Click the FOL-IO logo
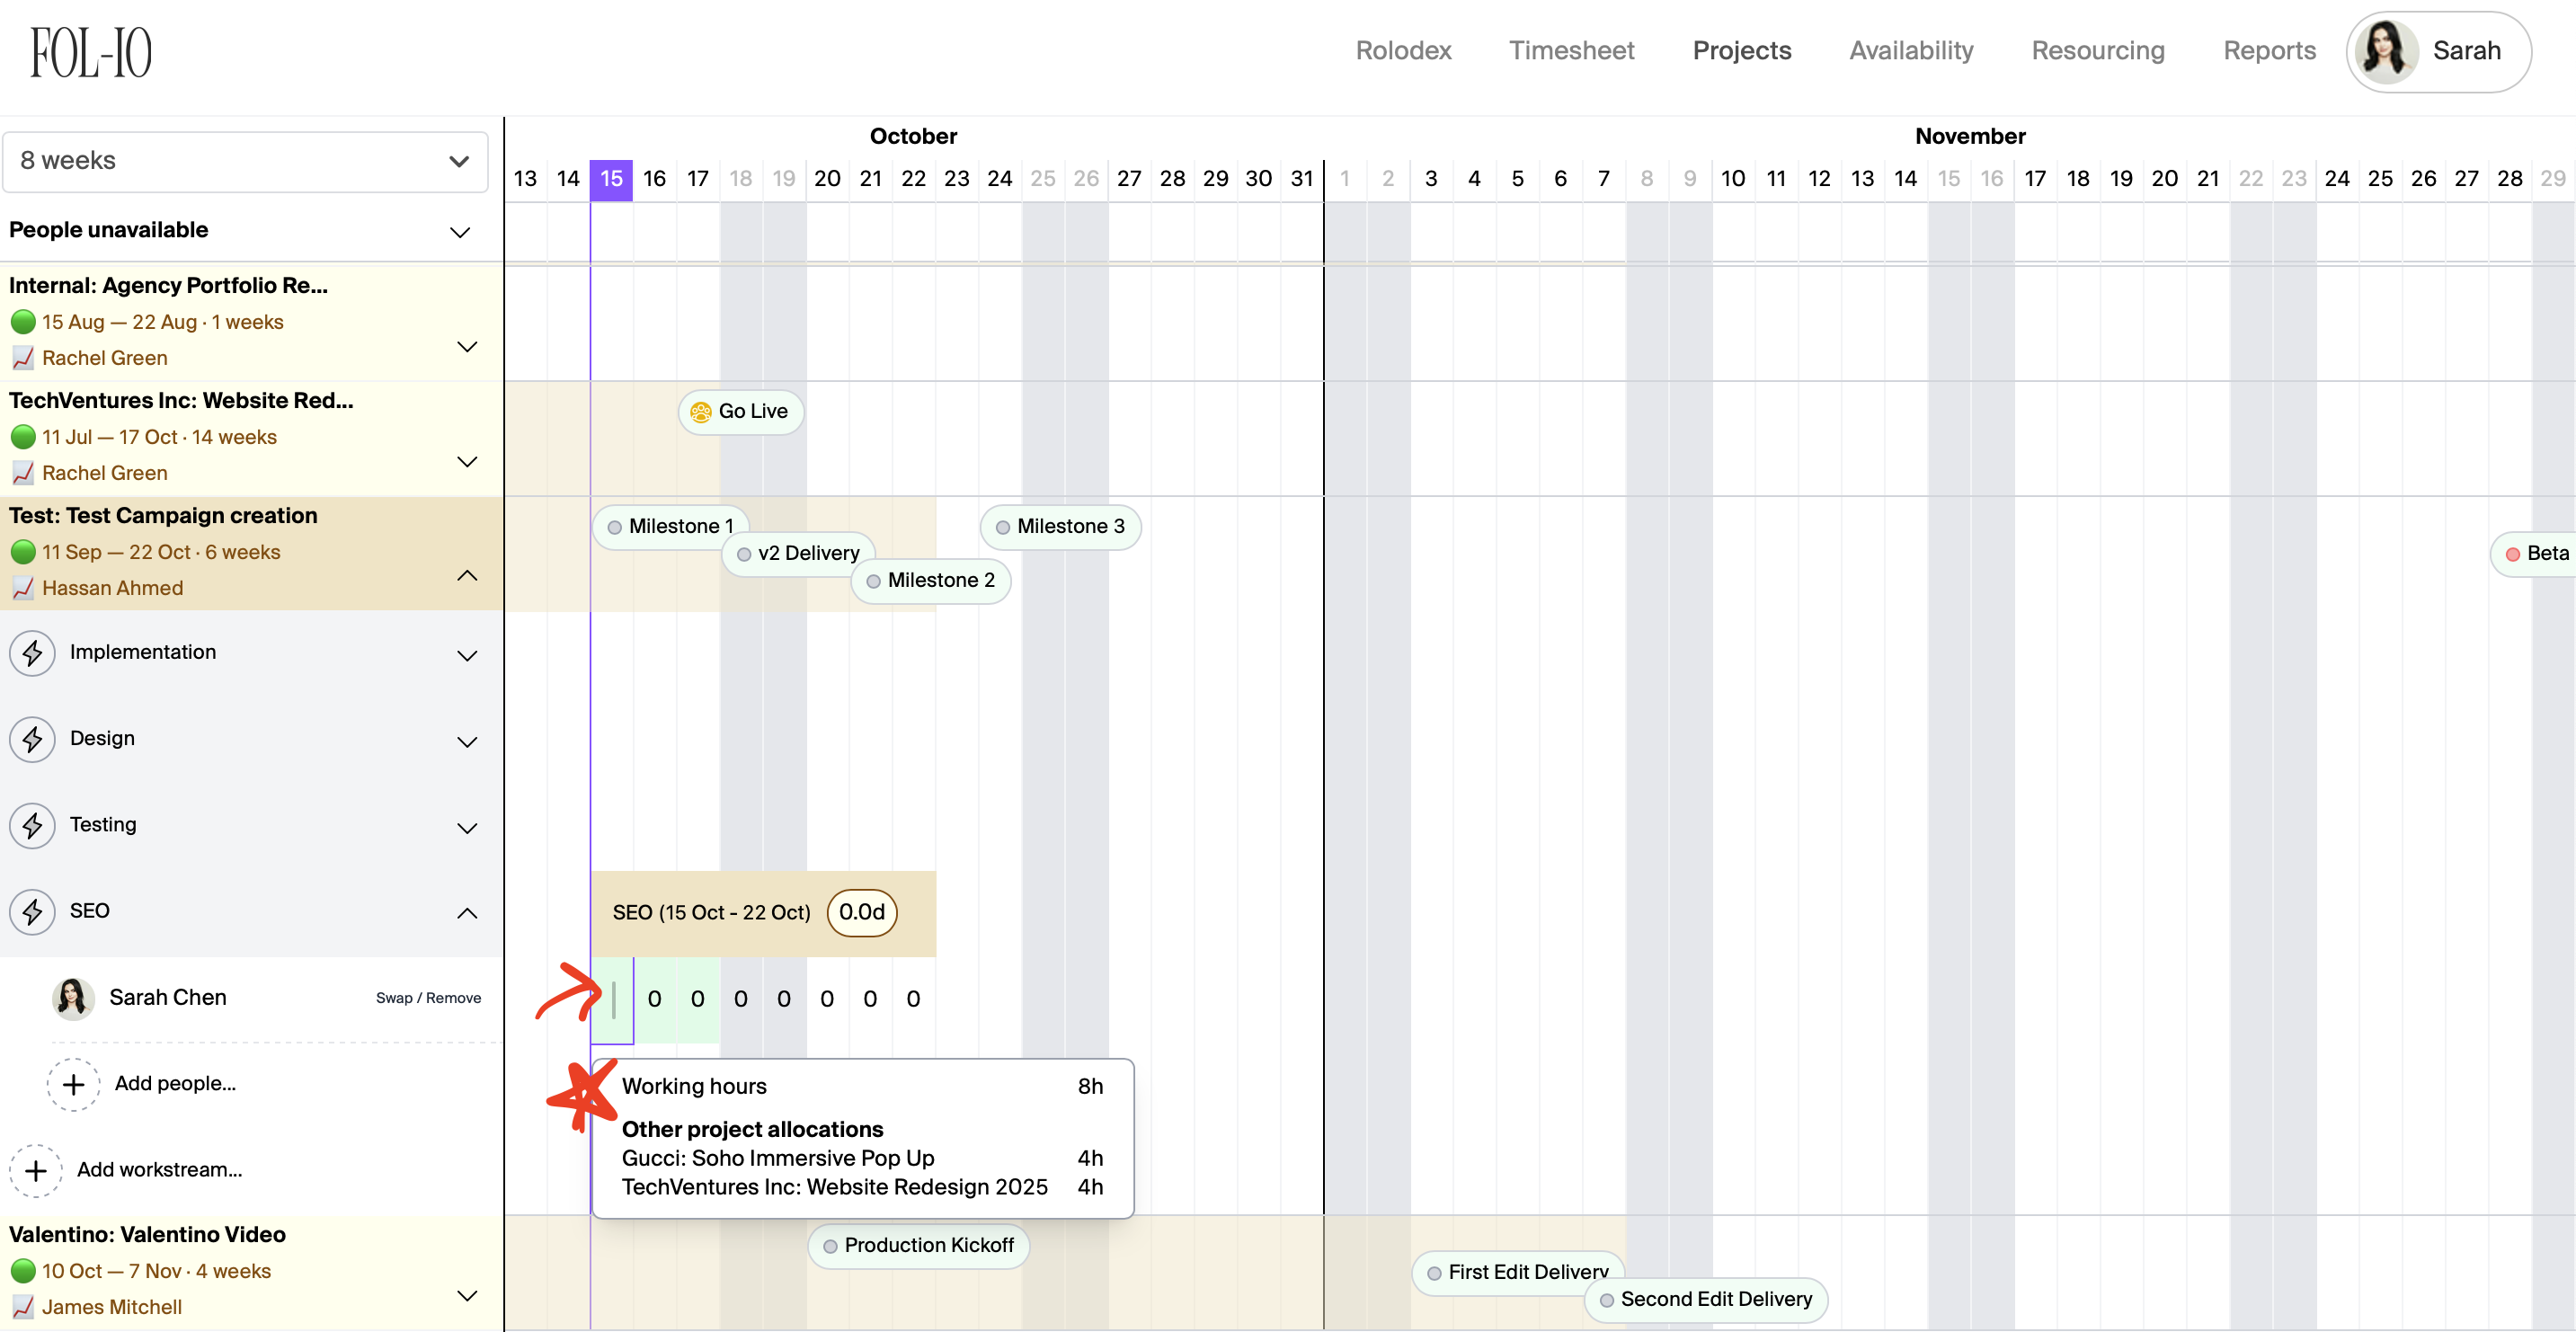This screenshot has width=2576, height=1332. pyautogui.click(x=91, y=52)
